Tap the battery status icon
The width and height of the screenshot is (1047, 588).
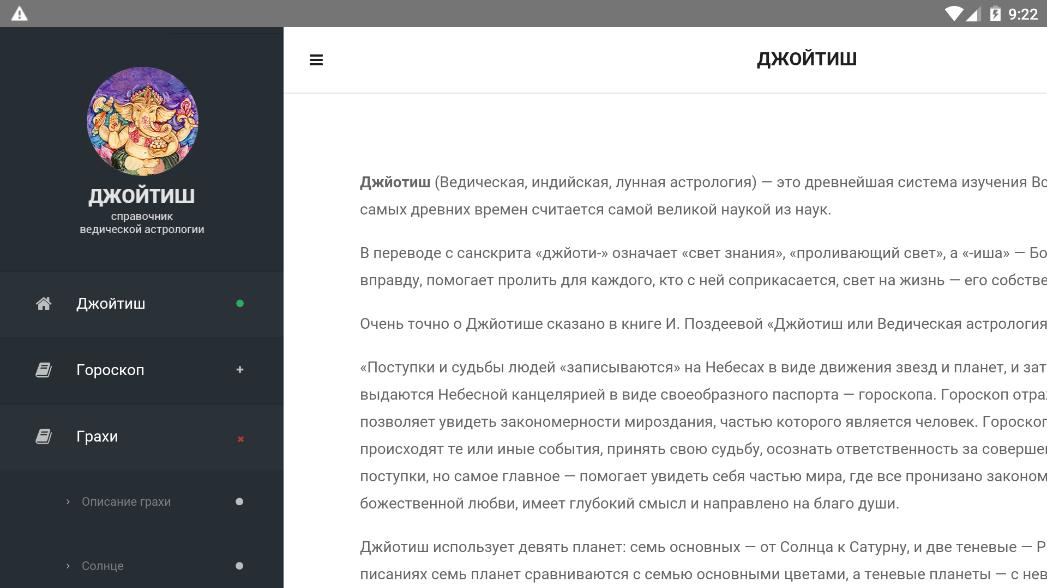[995, 14]
